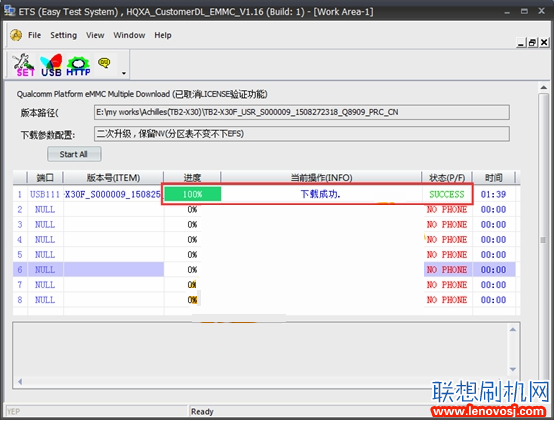555x422 pixels.
Task: Select the NULL port in row 4
Action: point(45,239)
